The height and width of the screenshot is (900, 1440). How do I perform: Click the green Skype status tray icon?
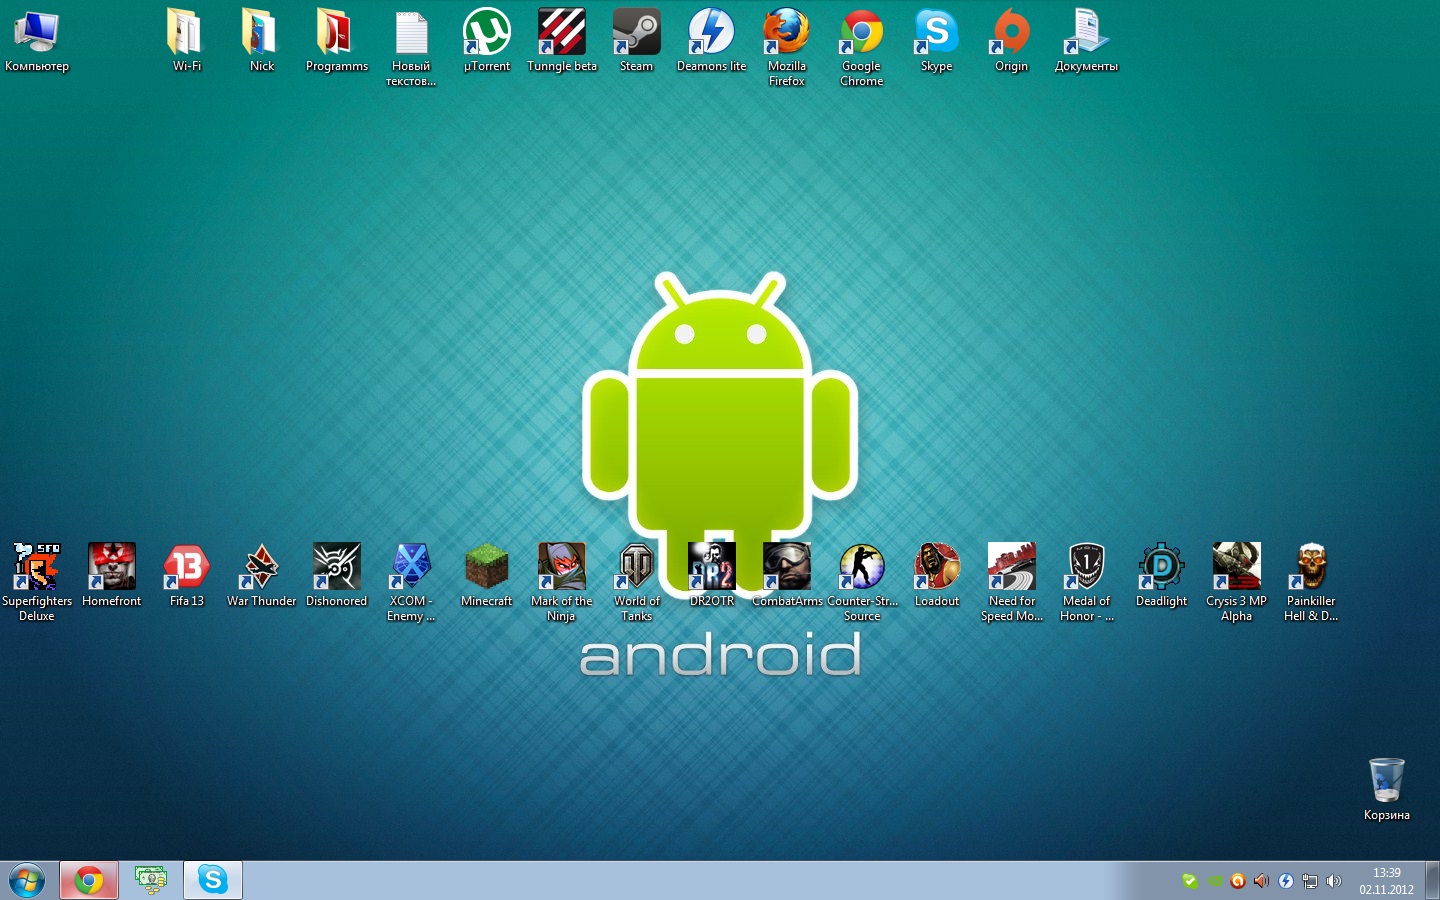pyautogui.click(x=1190, y=881)
